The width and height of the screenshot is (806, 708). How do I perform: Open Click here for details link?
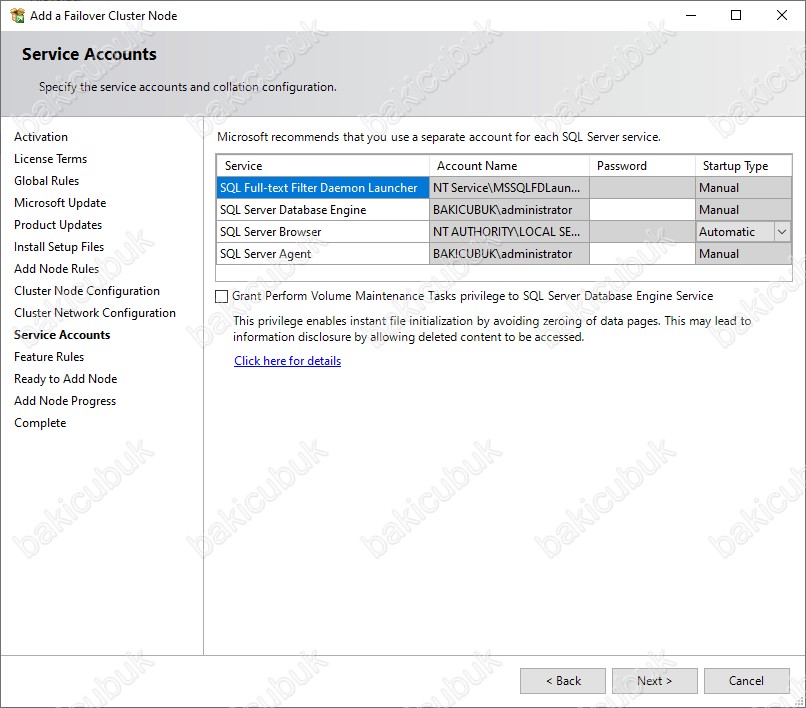tap(287, 361)
